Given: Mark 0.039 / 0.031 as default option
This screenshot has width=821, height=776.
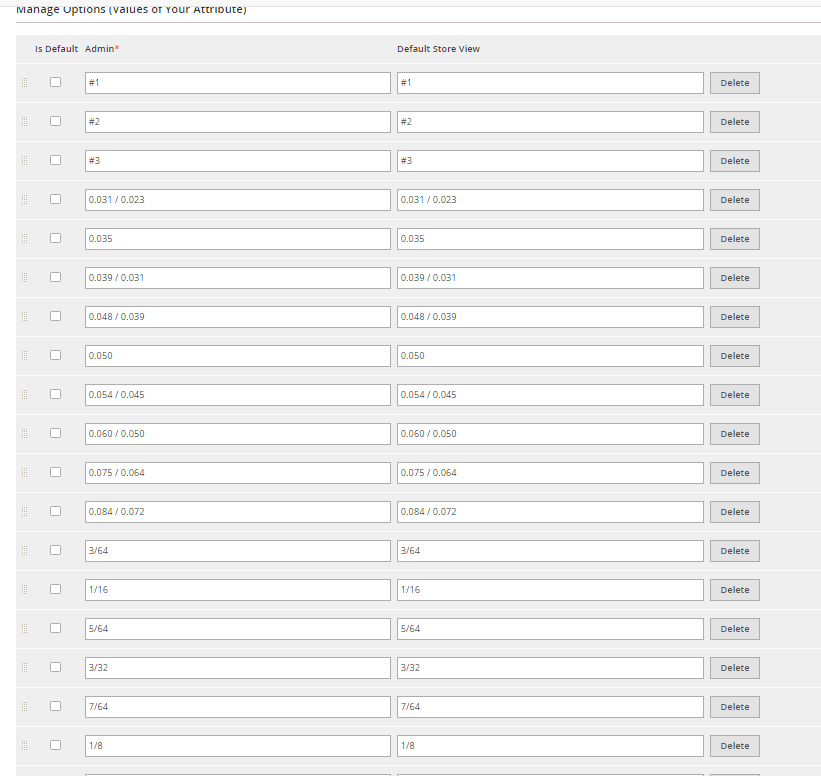Looking at the screenshot, I should coord(56,277).
